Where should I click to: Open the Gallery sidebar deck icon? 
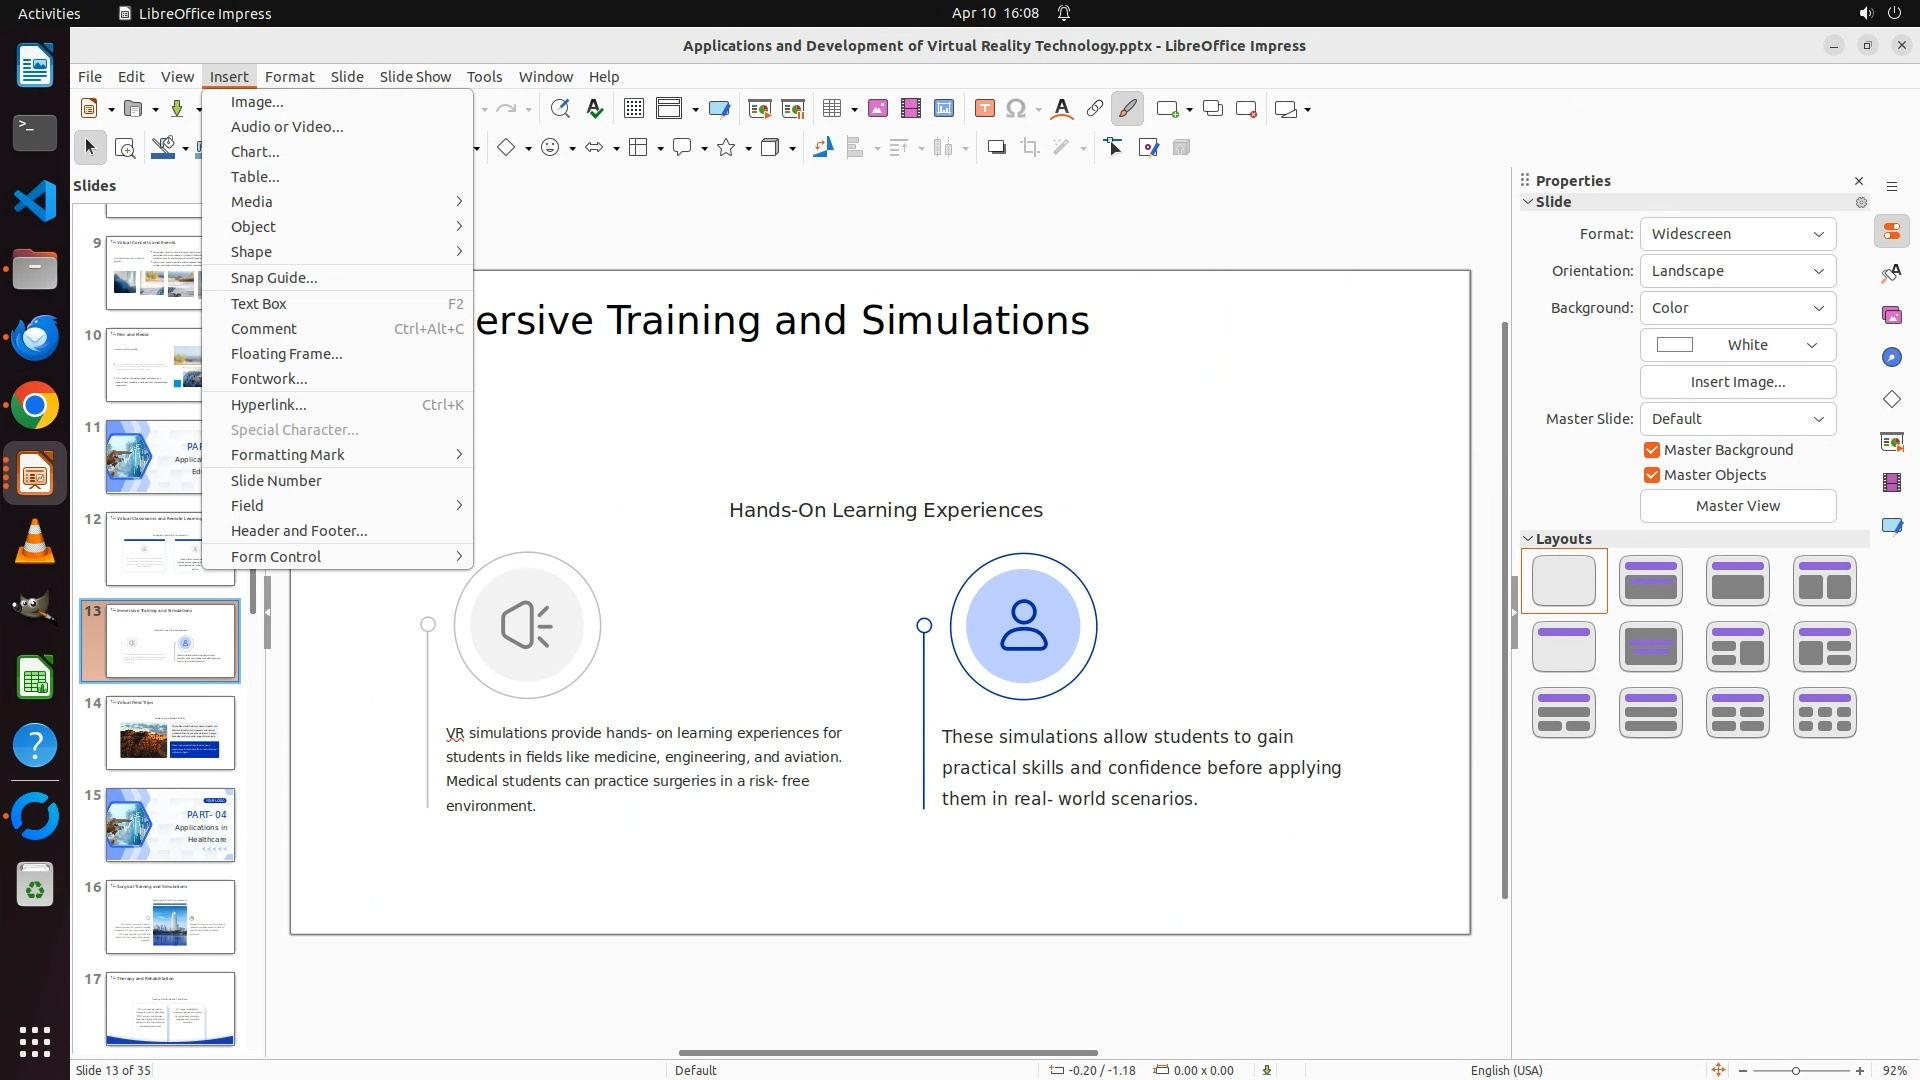1891,316
